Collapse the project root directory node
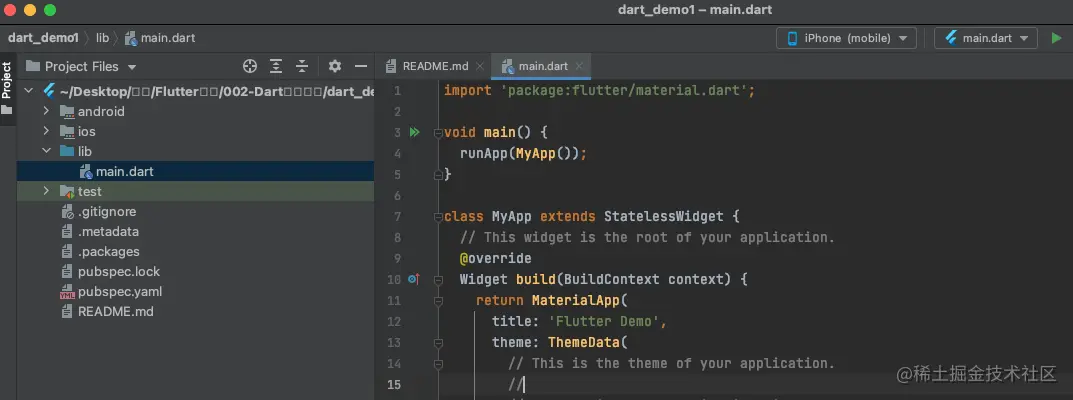 pyautogui.click(x=29, y=91)
